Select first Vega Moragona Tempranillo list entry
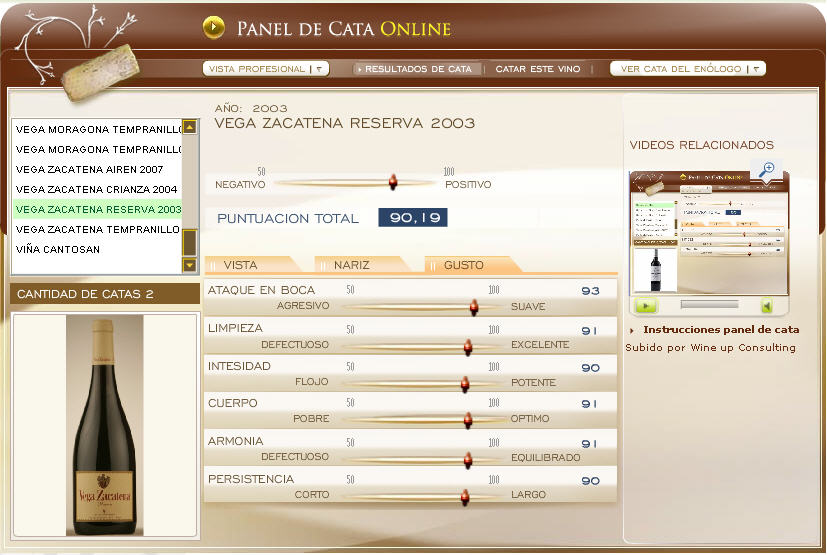This screenshot has width=827, height=555. pyautogui.click(x=97, y=129)
